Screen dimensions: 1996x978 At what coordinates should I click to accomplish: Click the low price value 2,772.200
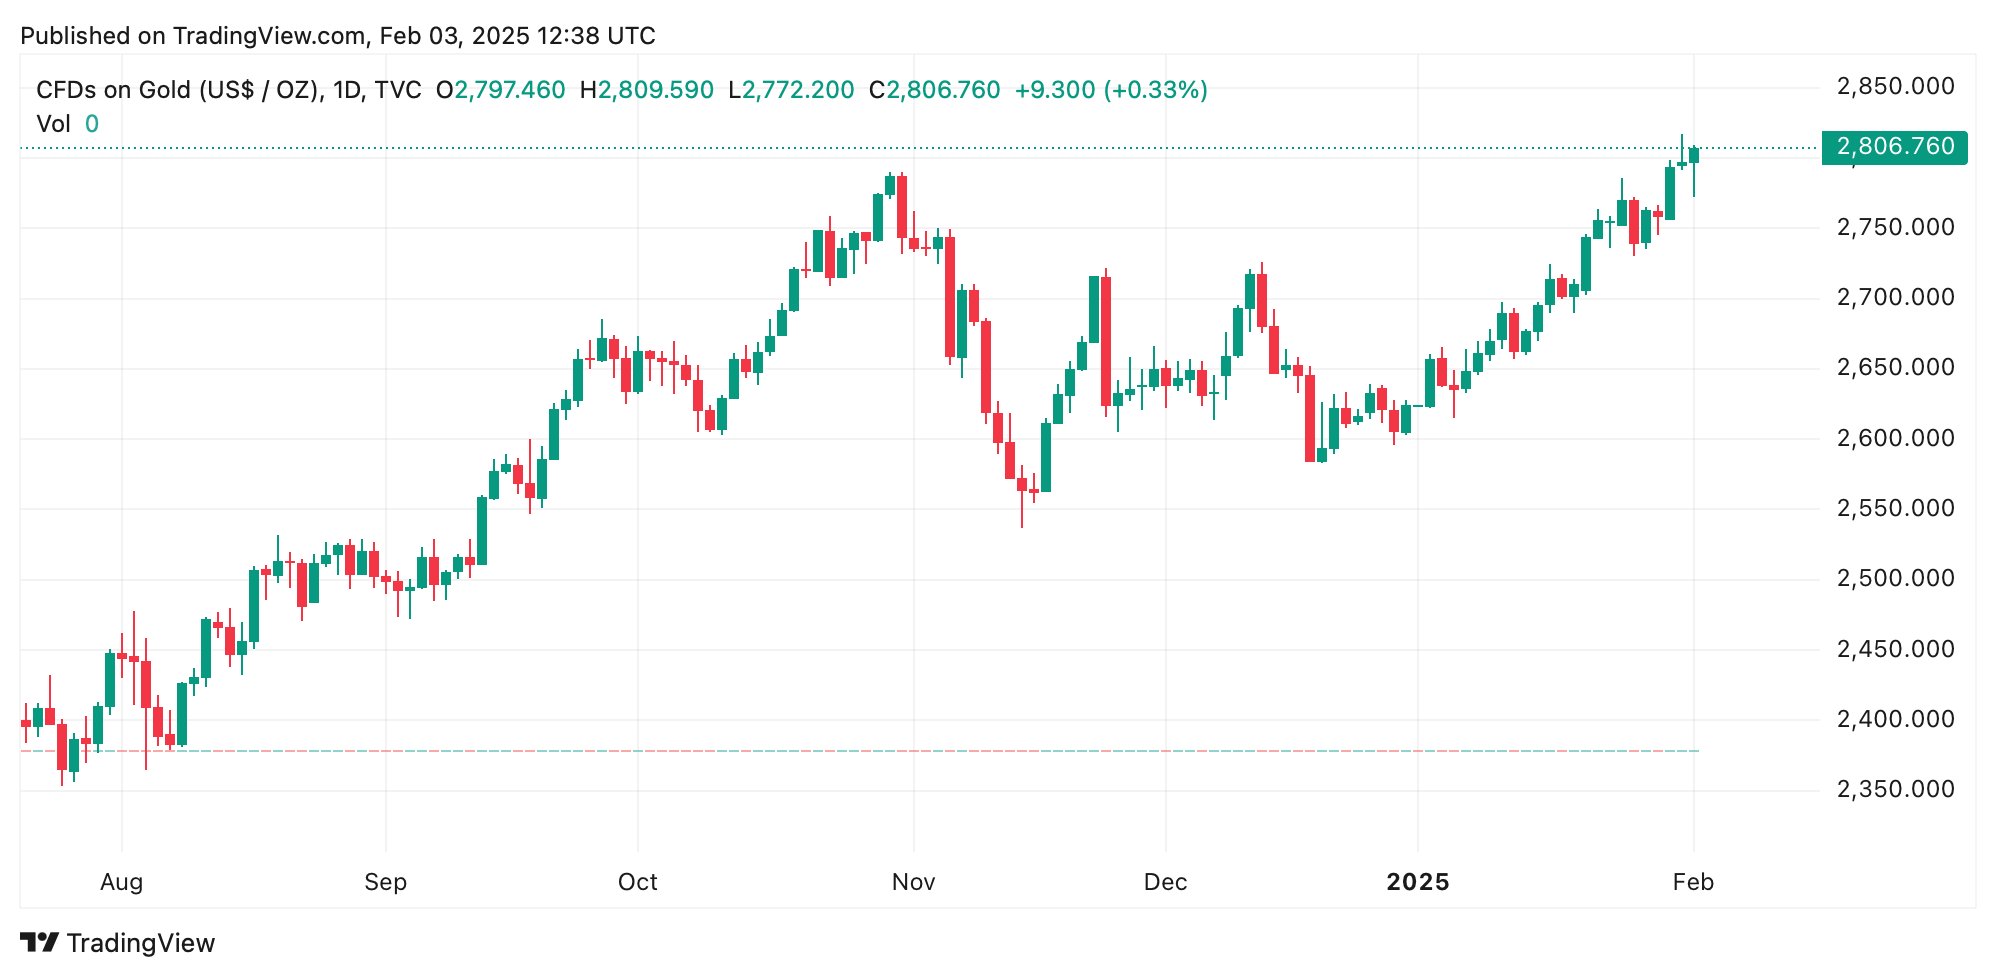click(x=797, y=90)
